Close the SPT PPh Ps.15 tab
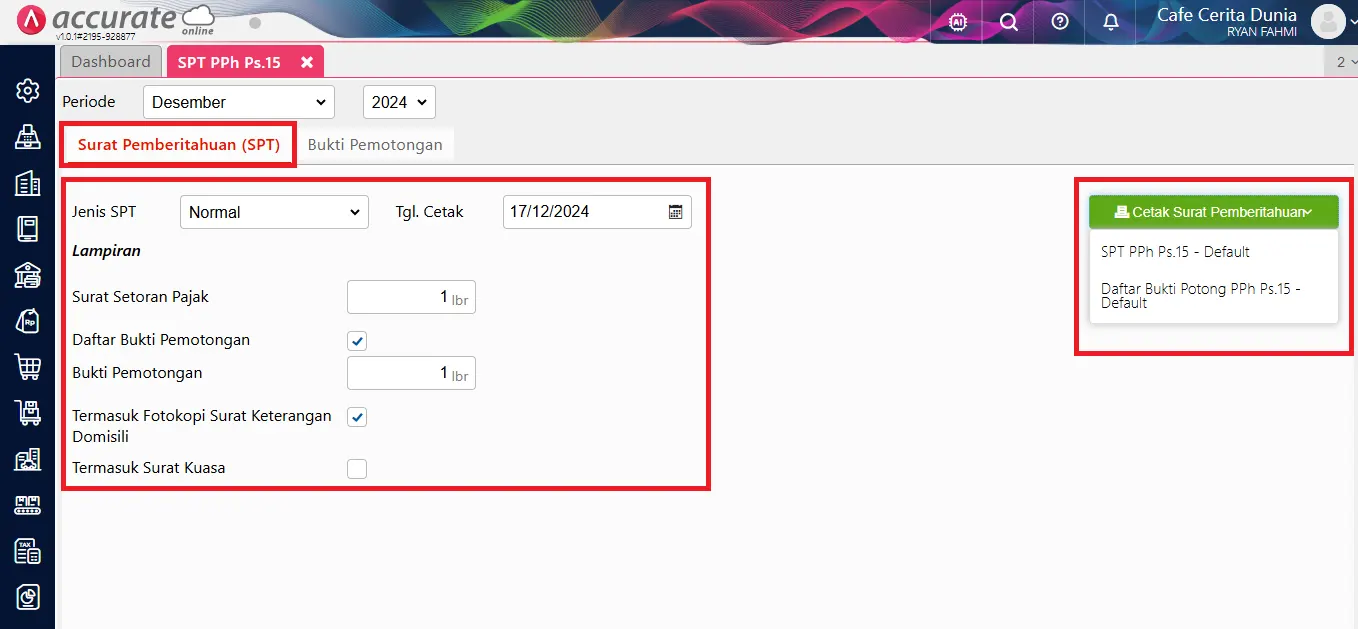The width and height of the screenshot is (1358, 629). point(307,60)
